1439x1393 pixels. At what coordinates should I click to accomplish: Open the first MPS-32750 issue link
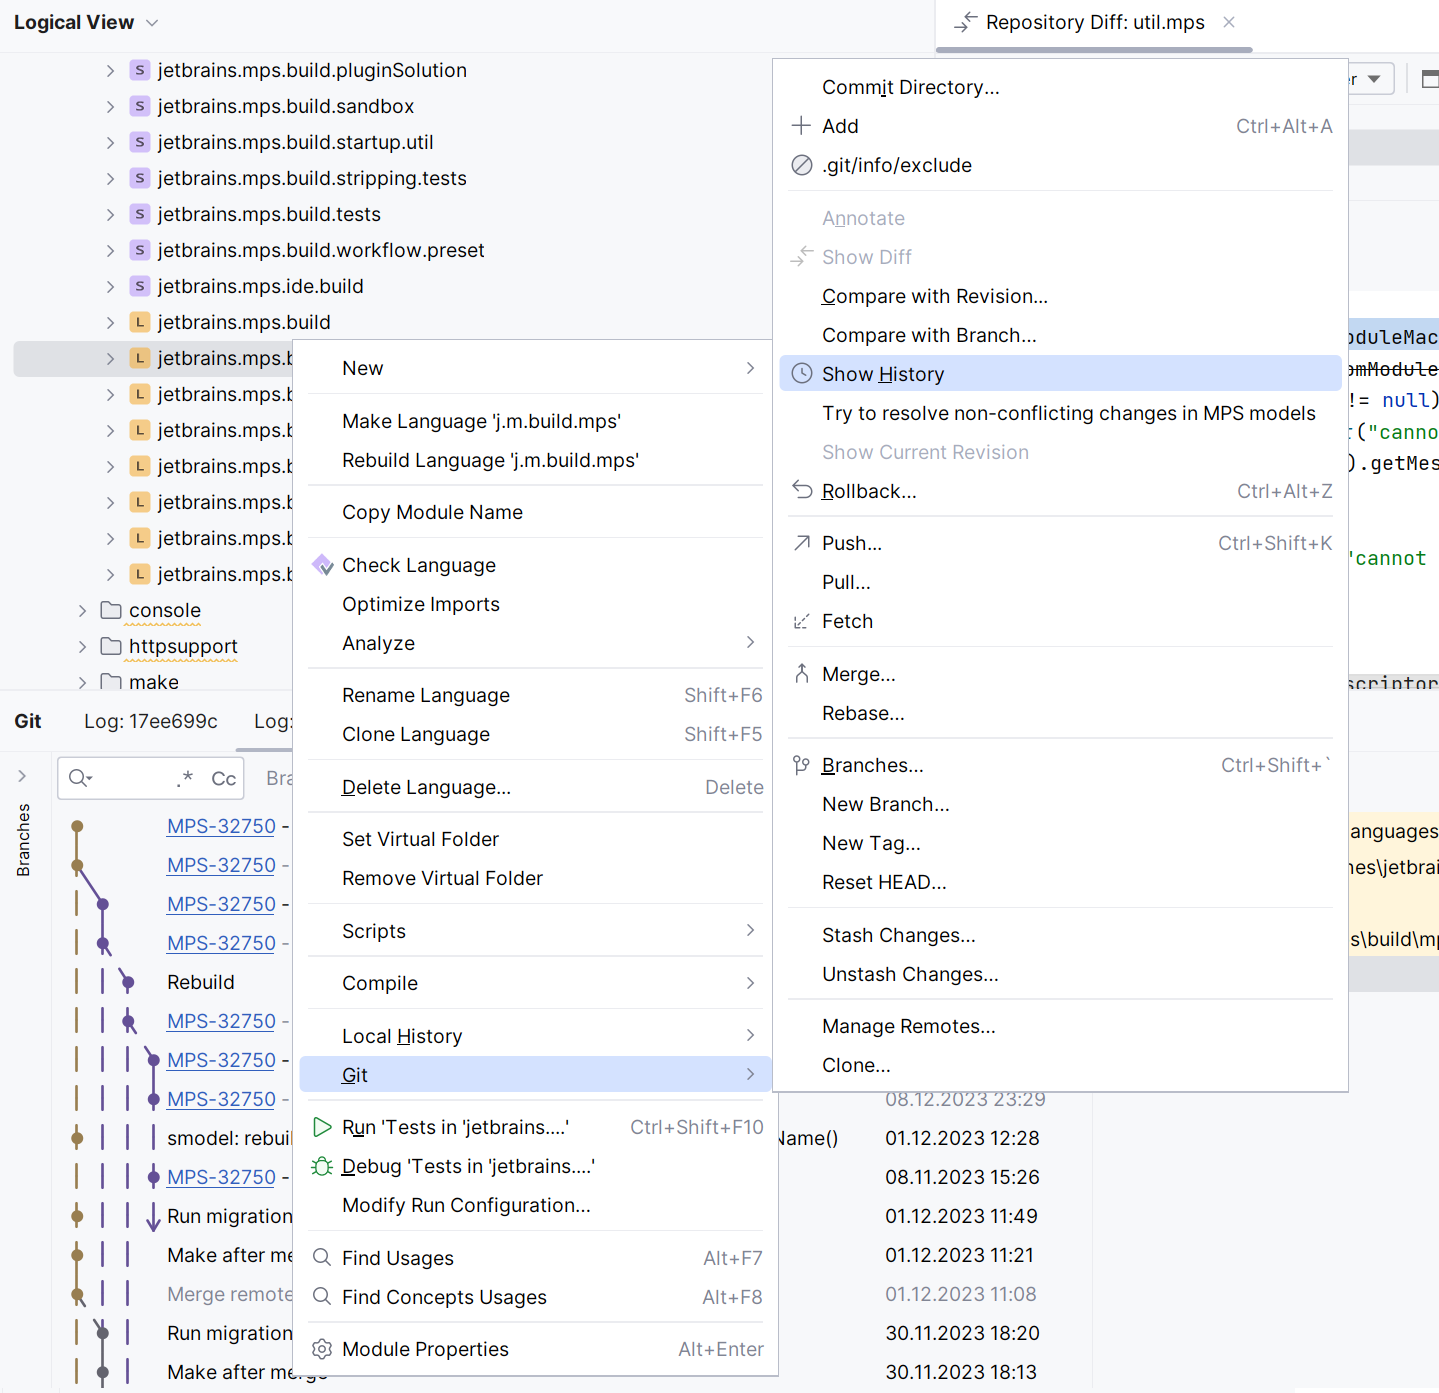point(221,826)
